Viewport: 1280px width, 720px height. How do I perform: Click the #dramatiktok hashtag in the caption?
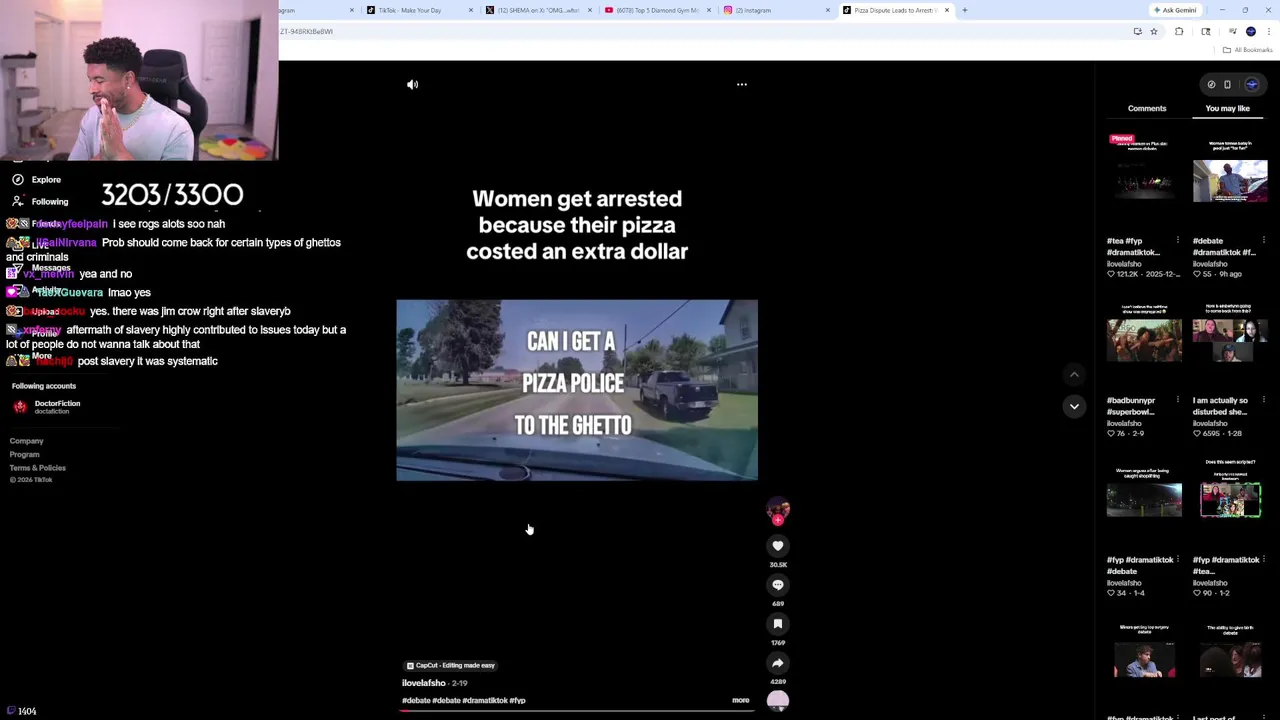click(484, 701)
